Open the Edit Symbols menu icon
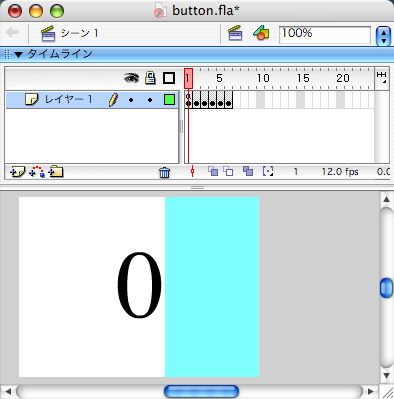This screenshot has height=399, width=394. (x=261, y=33)
